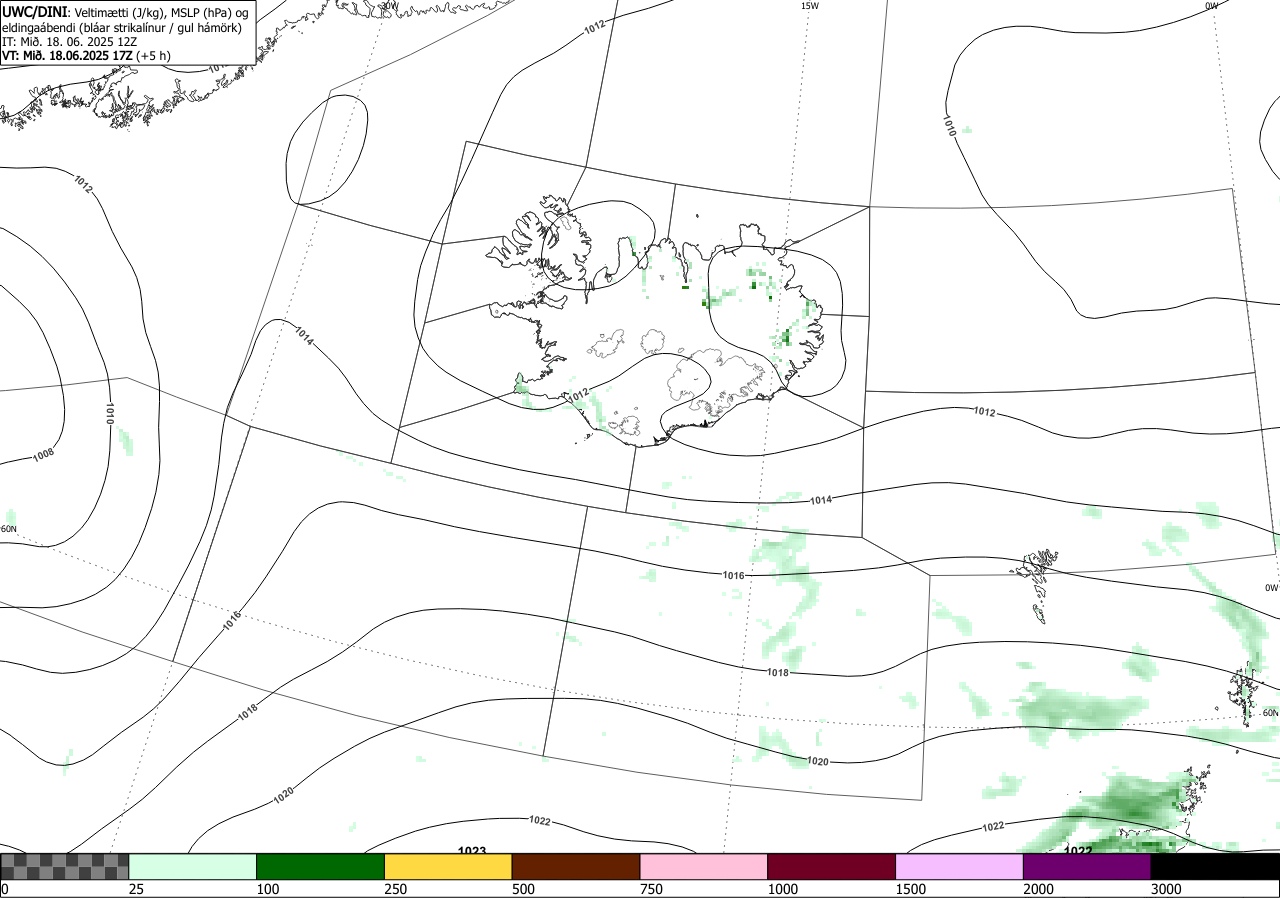Click the "1008" isobar label
The width and height of the screenshot is (1280, 898).
tap(43, 455)
